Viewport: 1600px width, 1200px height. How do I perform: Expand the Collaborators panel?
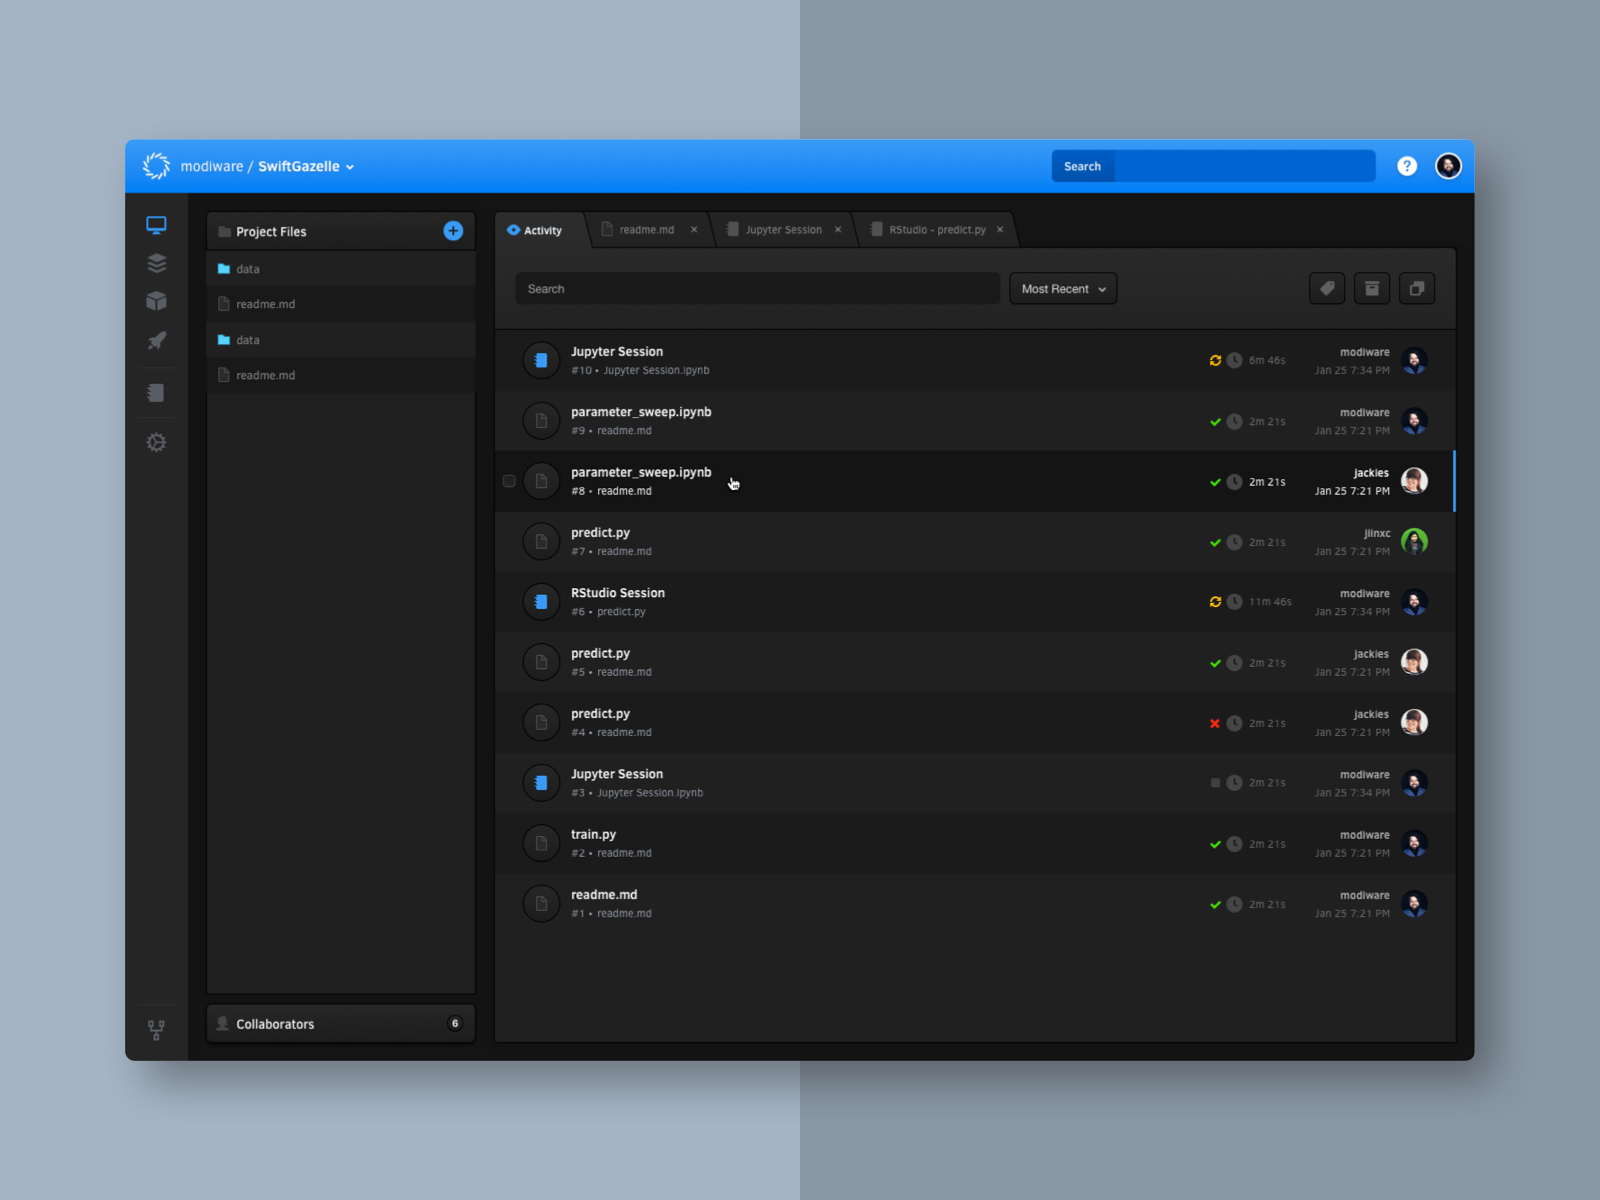340,1023
